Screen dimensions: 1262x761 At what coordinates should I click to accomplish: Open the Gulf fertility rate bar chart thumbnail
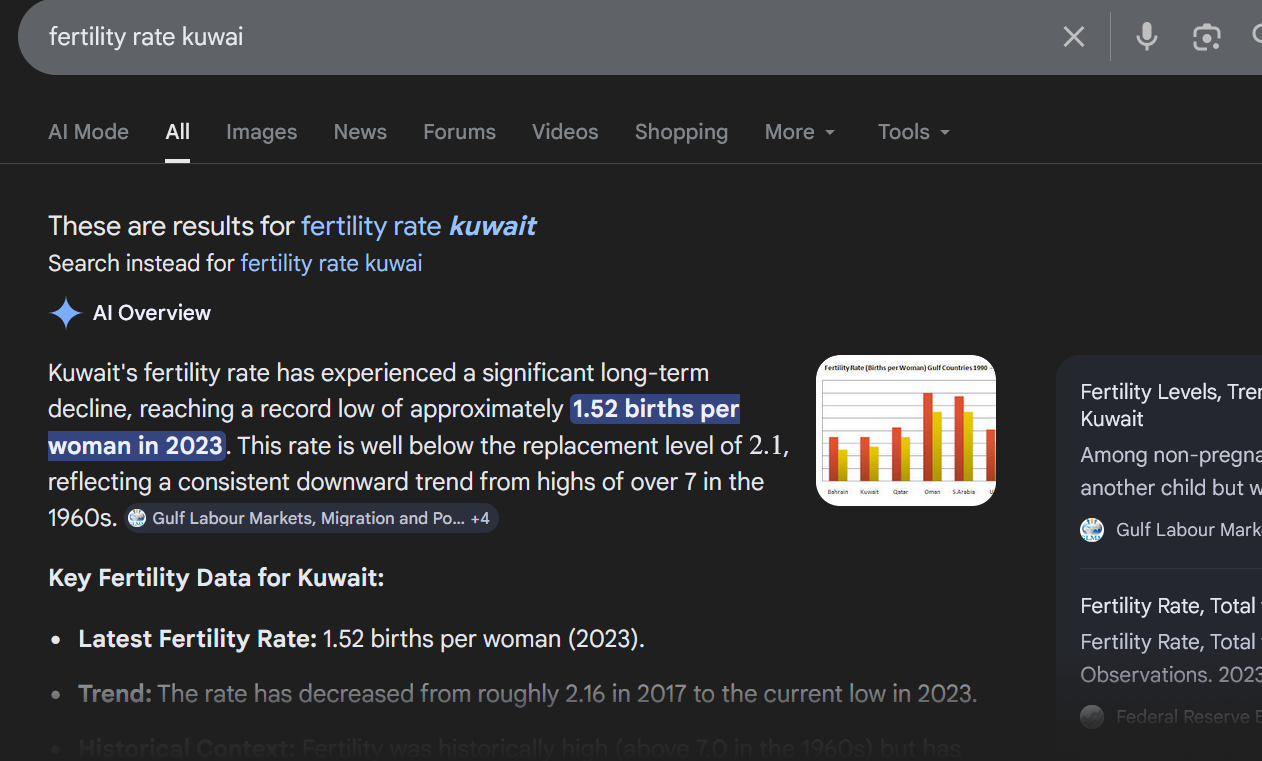tap(906, 430)
